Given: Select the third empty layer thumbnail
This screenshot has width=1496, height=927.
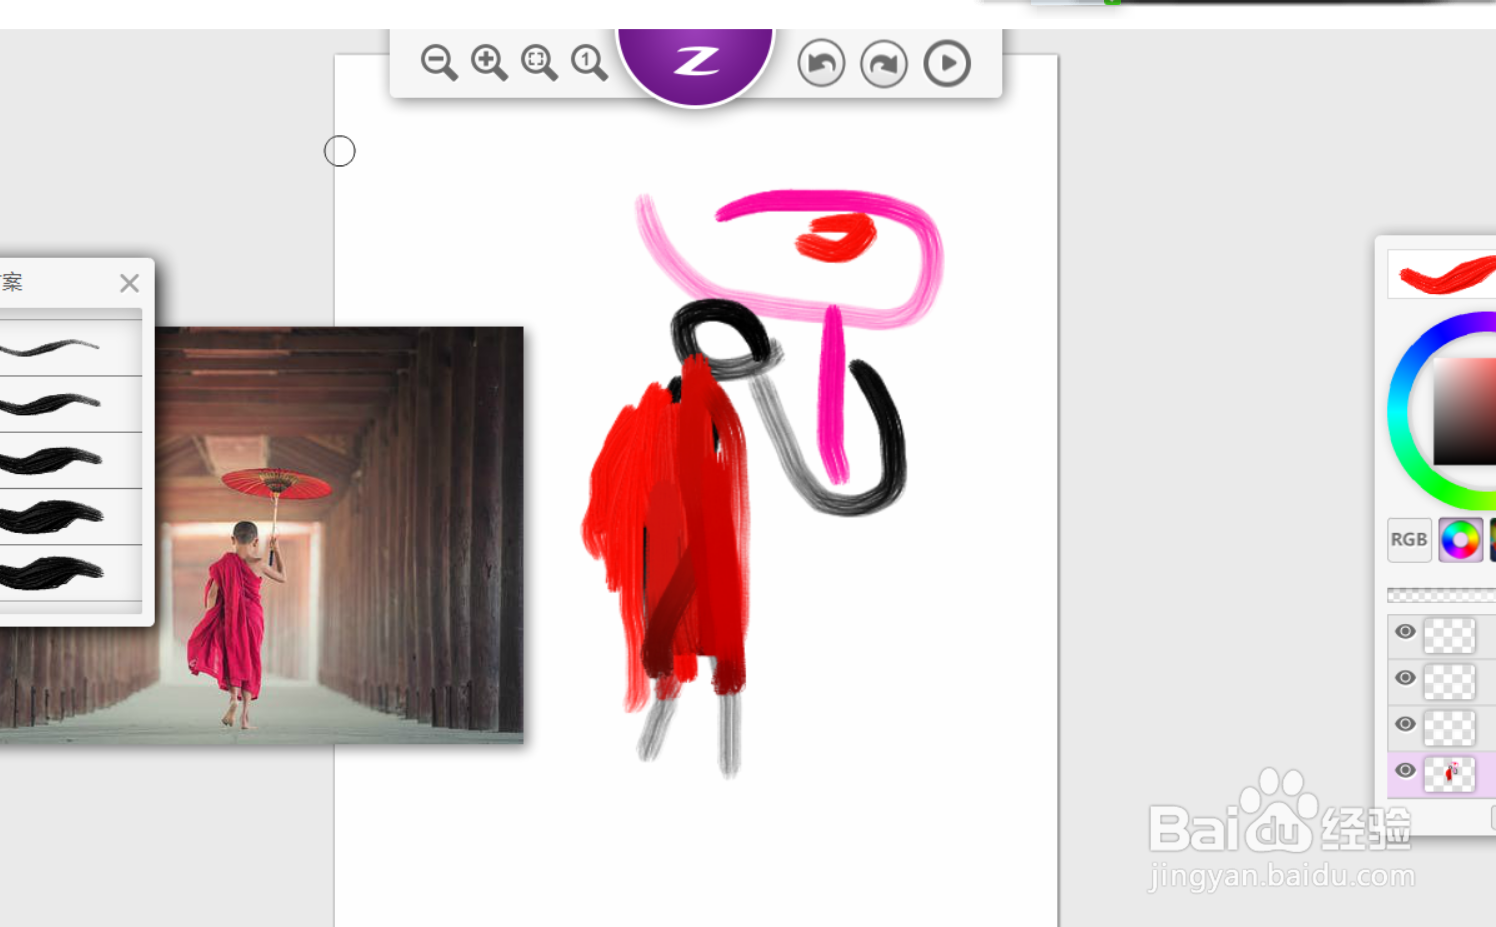Looking at the screenshot, I should pos(1449,727).
